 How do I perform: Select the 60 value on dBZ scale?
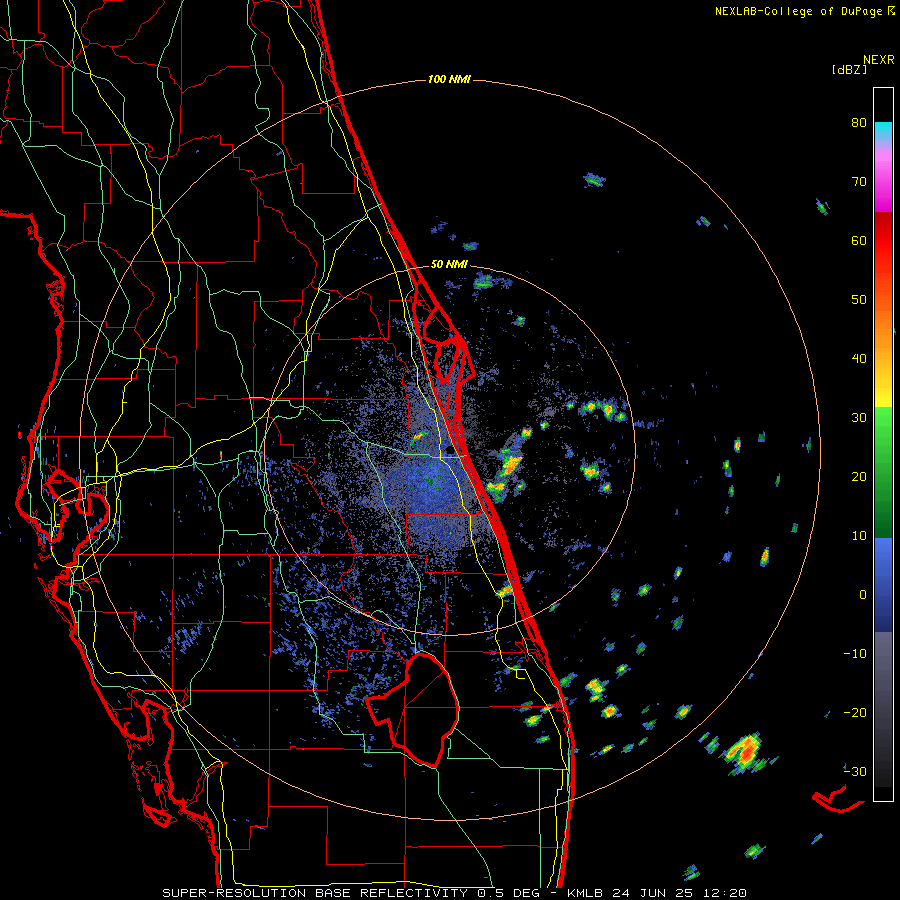(859, 240)
